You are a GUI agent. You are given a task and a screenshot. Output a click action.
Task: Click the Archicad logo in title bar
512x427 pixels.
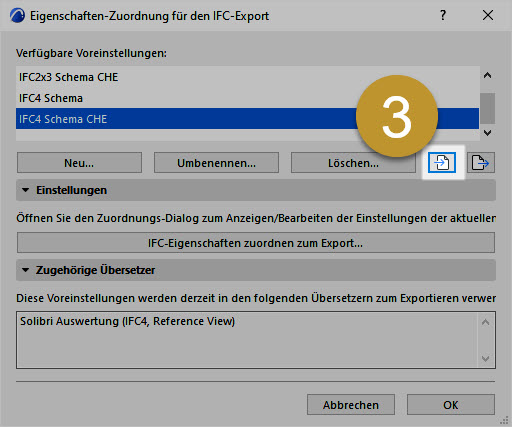point(17,16)
